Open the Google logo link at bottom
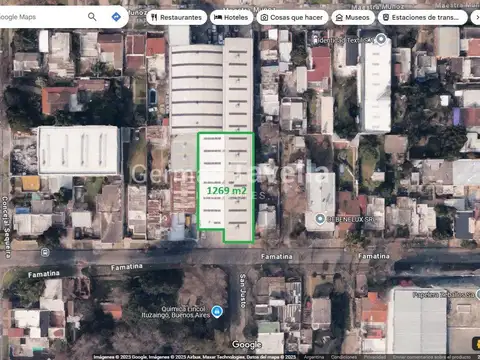The width and height of the screenshot is (480, 360). (247, 344)
